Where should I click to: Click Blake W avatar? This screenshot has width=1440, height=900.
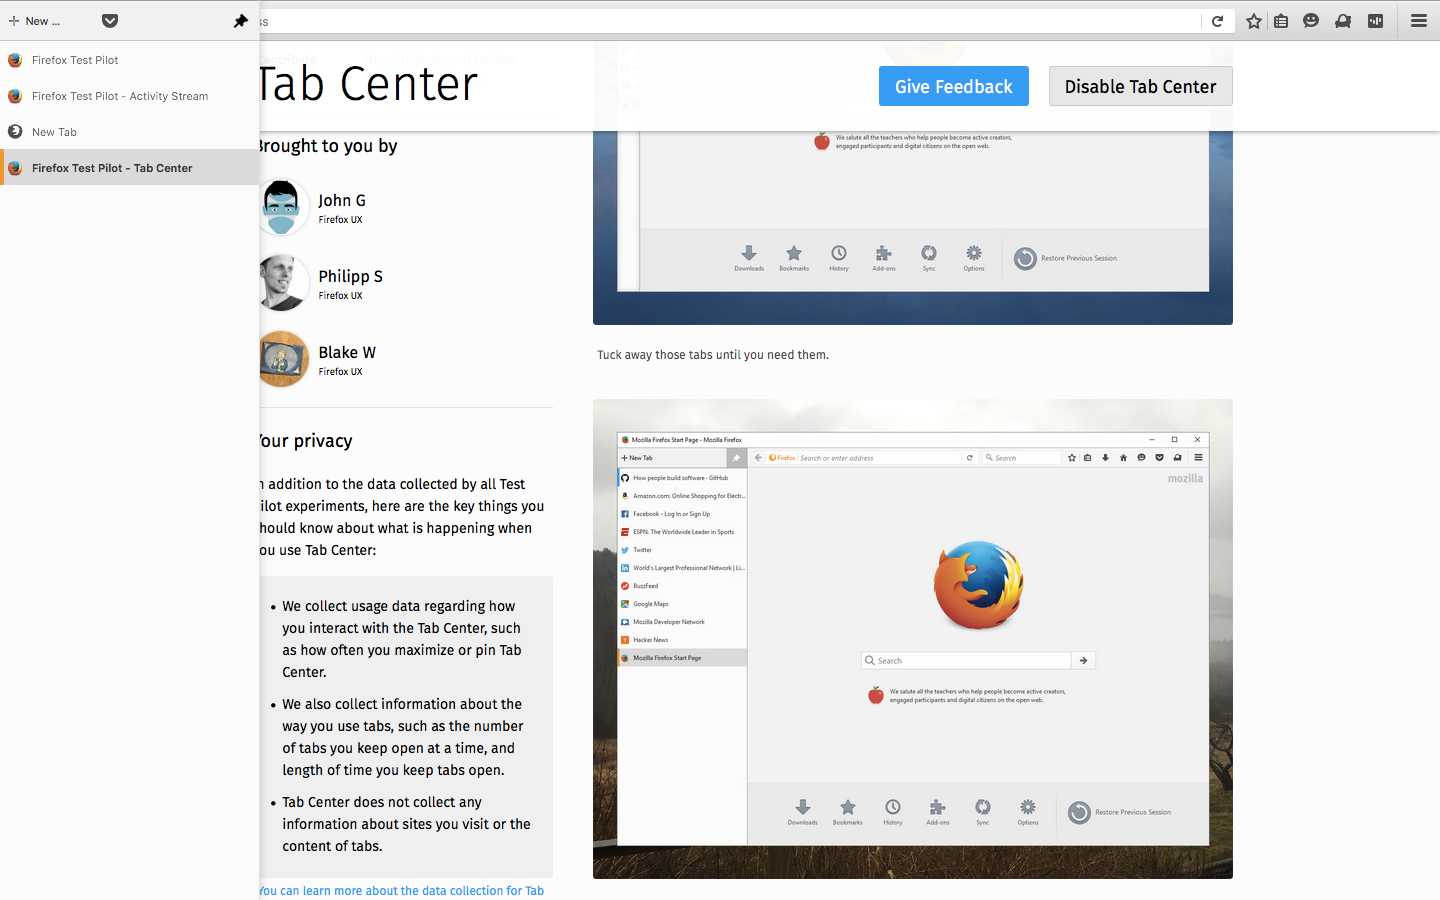[283, 359]
